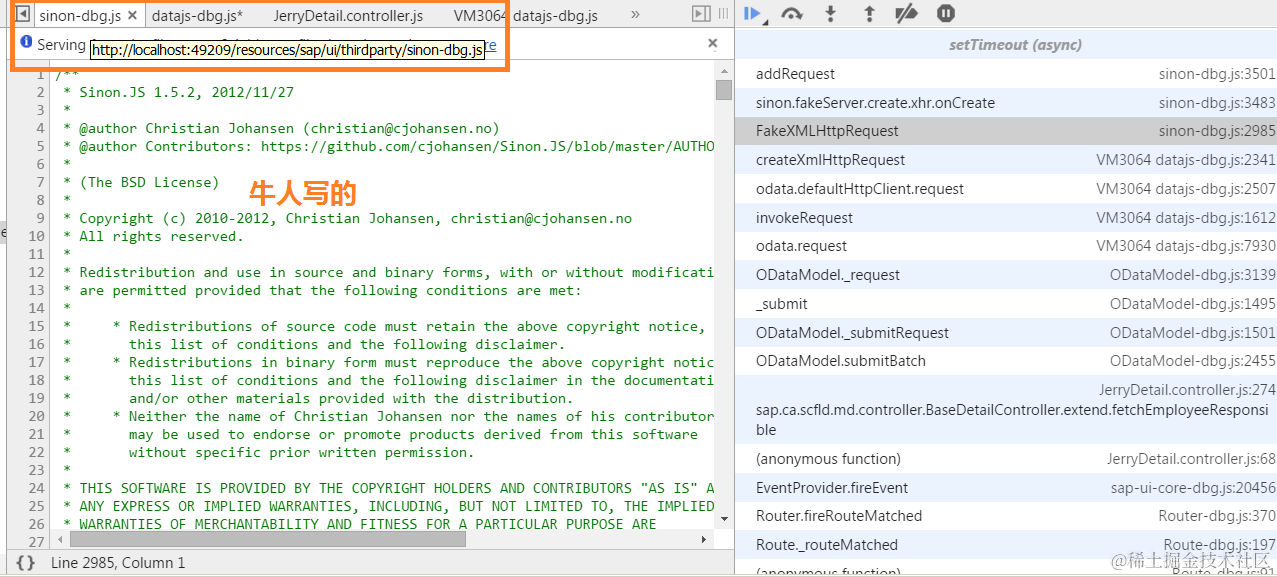Select the ODataModel._request call stack frame
The width and height of the screenshot is (1277, 577).
tap(1005, 275)
